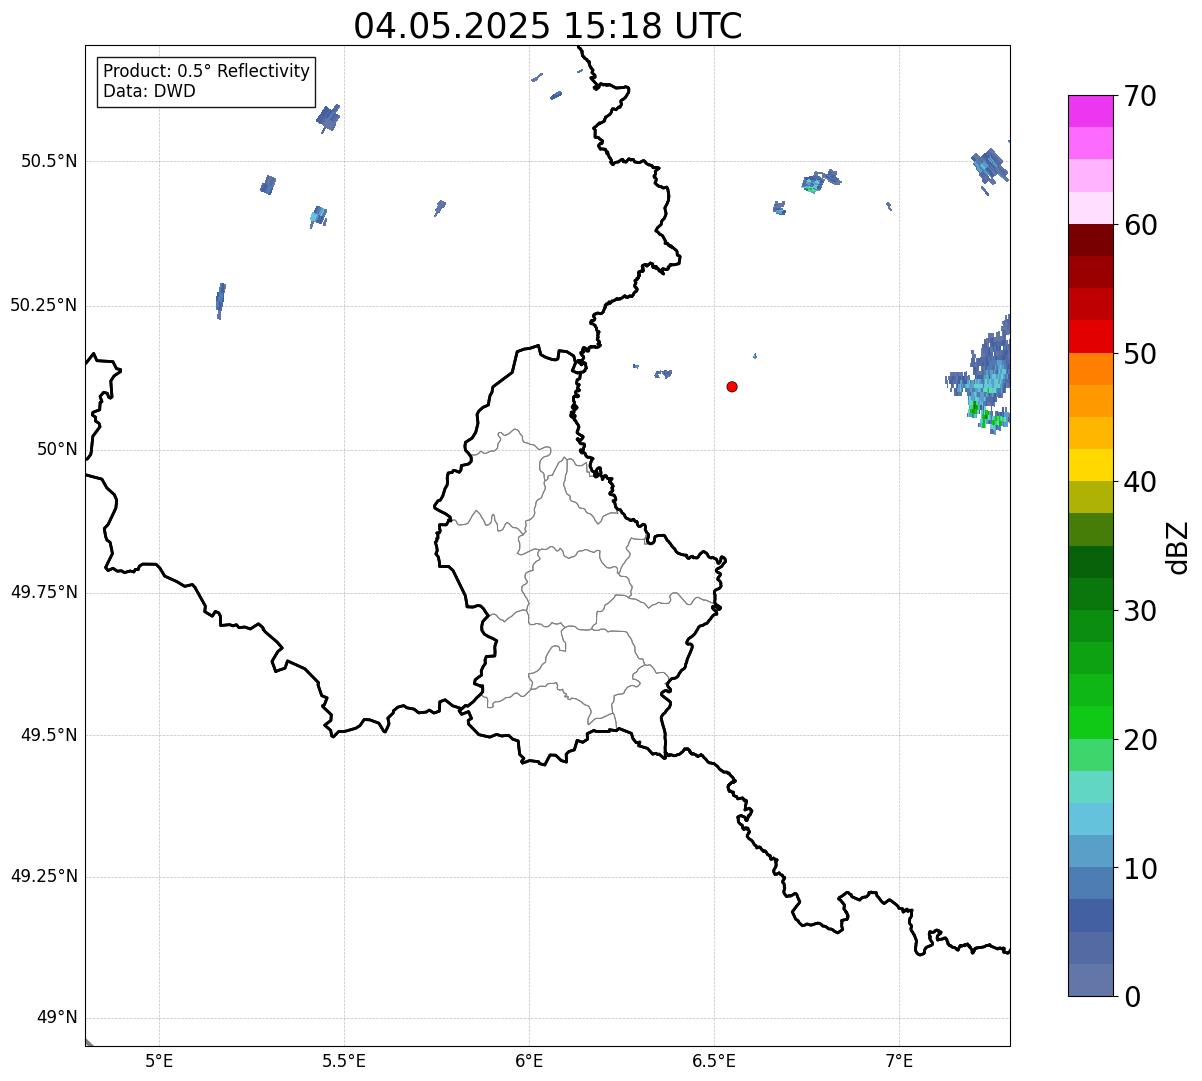This screenshot has width=1202, height=1081.
Task: Click the 6.5°E longitude label
Action: coord(714,1061)
